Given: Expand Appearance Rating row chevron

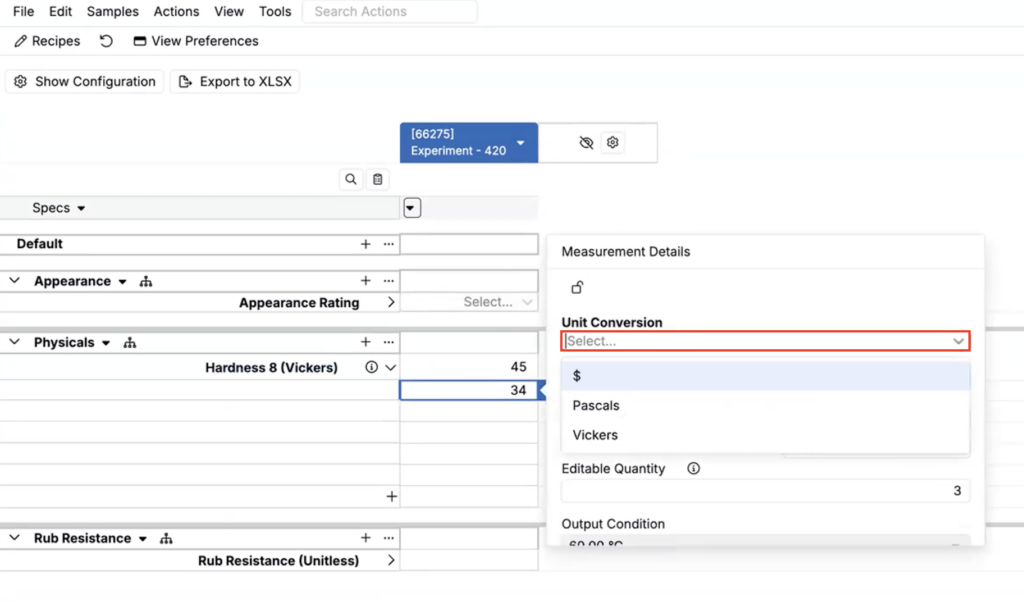Looking at the screenshot, I should tap(391, 302).
